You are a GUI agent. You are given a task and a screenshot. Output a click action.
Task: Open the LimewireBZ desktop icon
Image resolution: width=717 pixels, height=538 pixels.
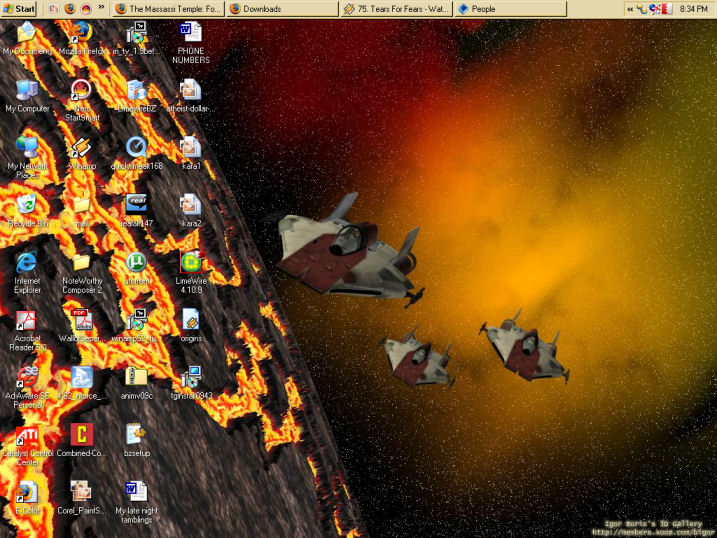click(x=137, y=96)
